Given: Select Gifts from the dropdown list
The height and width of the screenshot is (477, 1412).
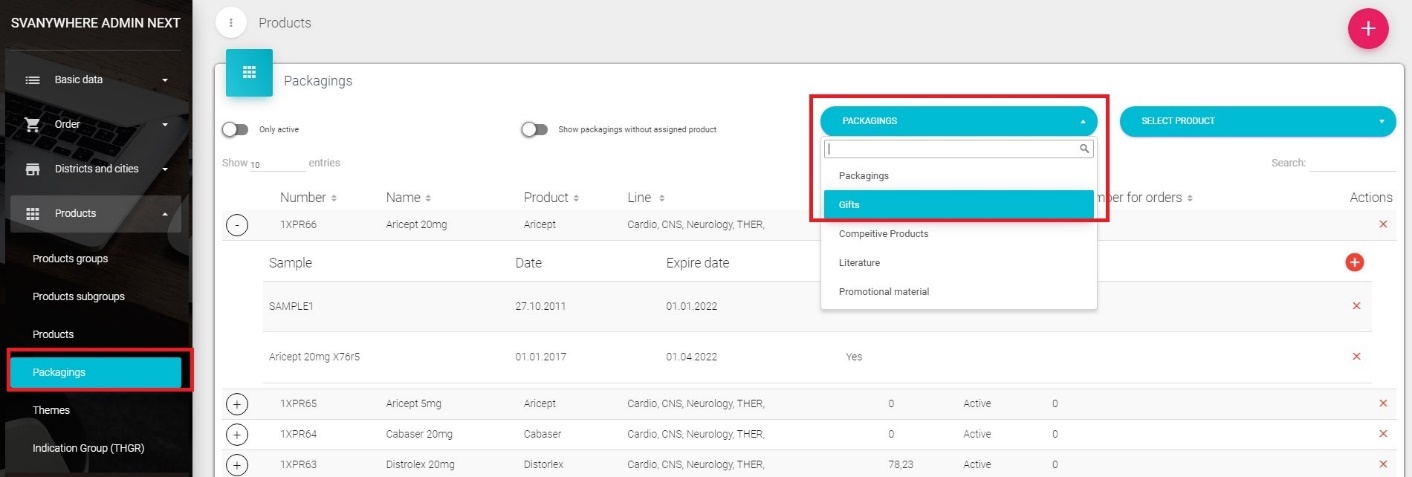Looking at the screenshot, I should [958, 204].
